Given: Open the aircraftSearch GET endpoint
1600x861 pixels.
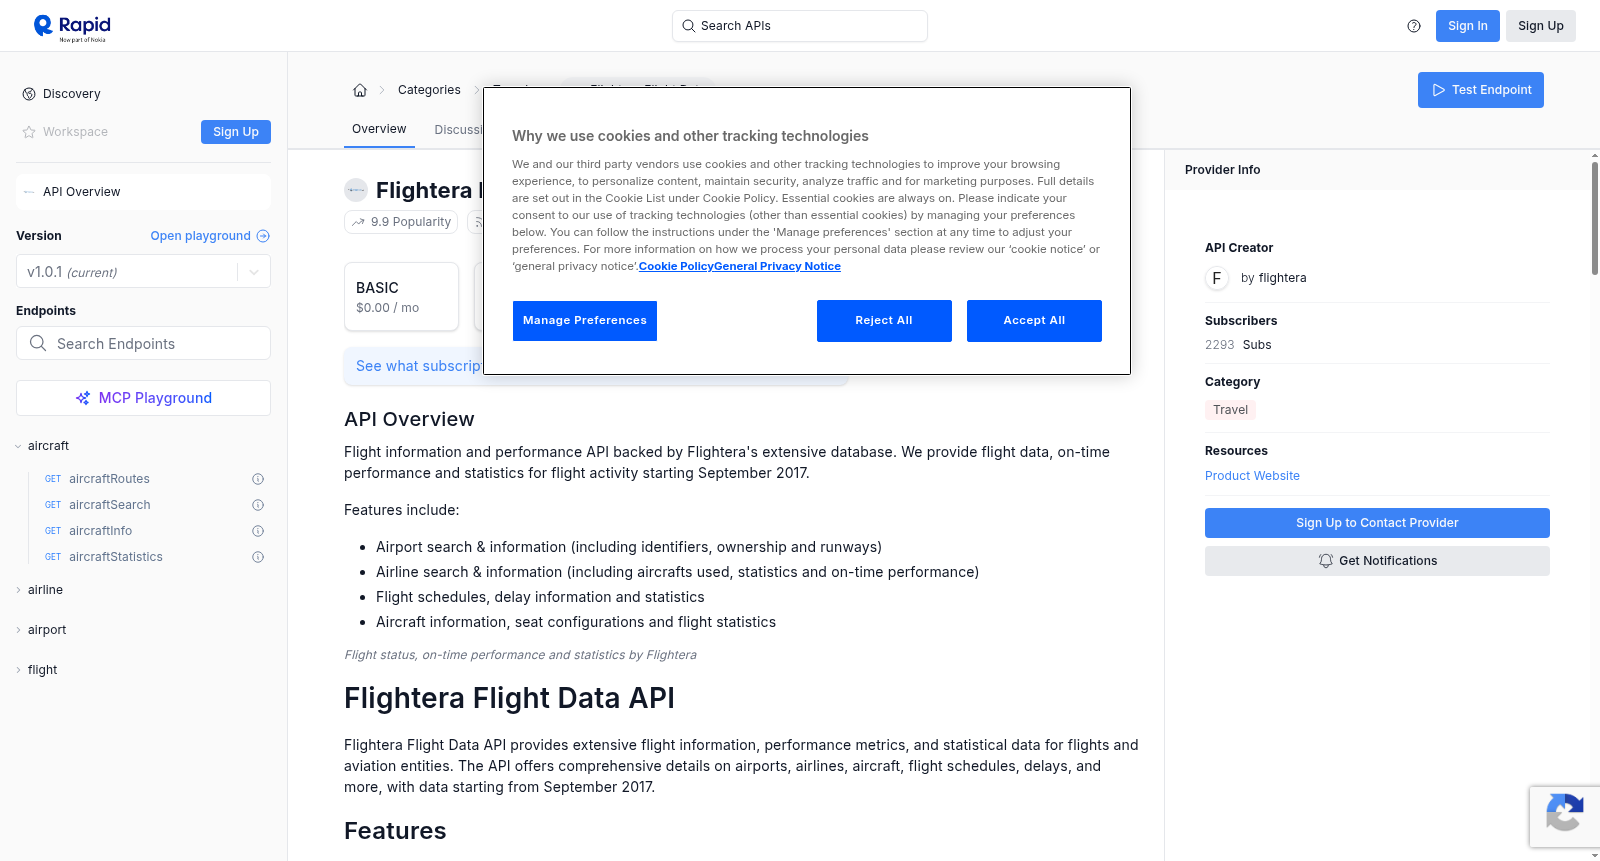Looking at the screenshot, I should pos(109,505).
